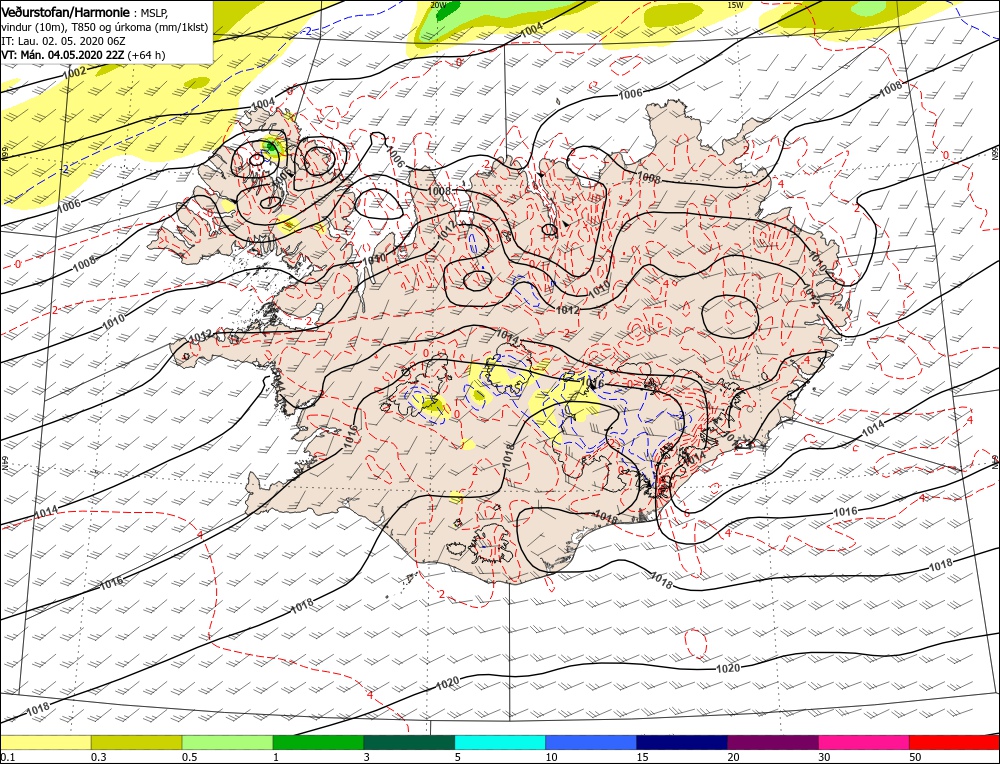Image resolution: width=1000 pixels, height=764 pixels.
Task: Click the legend scale value '0.1'
Action: point(6,757)
